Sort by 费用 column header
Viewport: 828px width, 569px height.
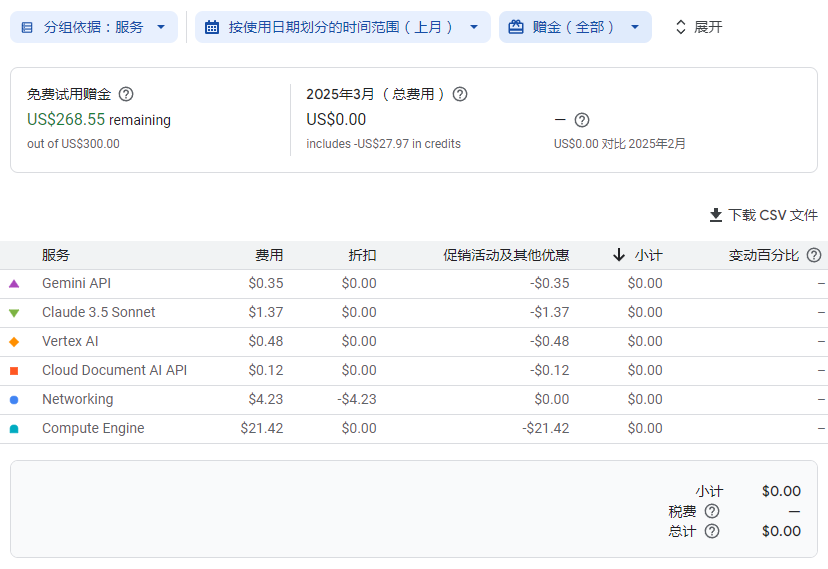[x=269, y=255]
